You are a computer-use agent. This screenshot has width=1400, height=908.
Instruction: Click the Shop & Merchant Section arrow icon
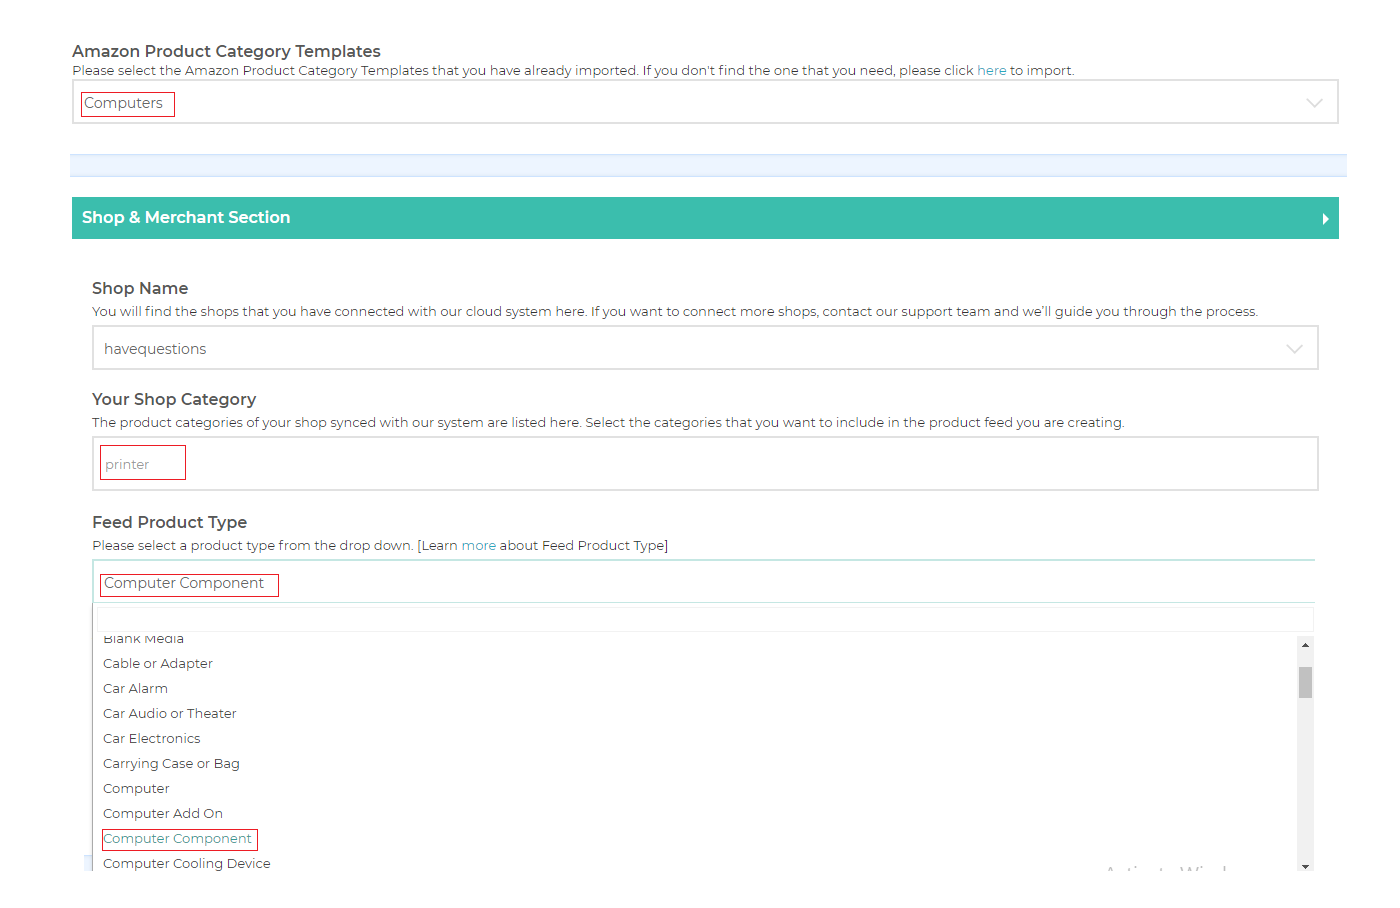[x=1325, y=219]
